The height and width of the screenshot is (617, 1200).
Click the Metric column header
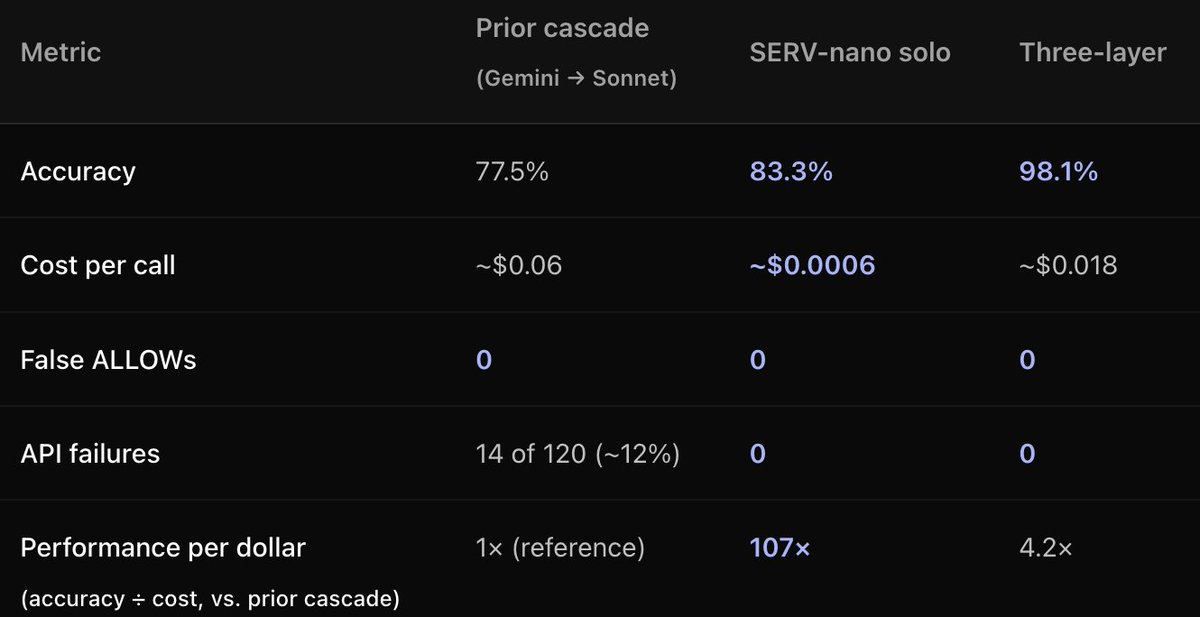click(60, 52)
